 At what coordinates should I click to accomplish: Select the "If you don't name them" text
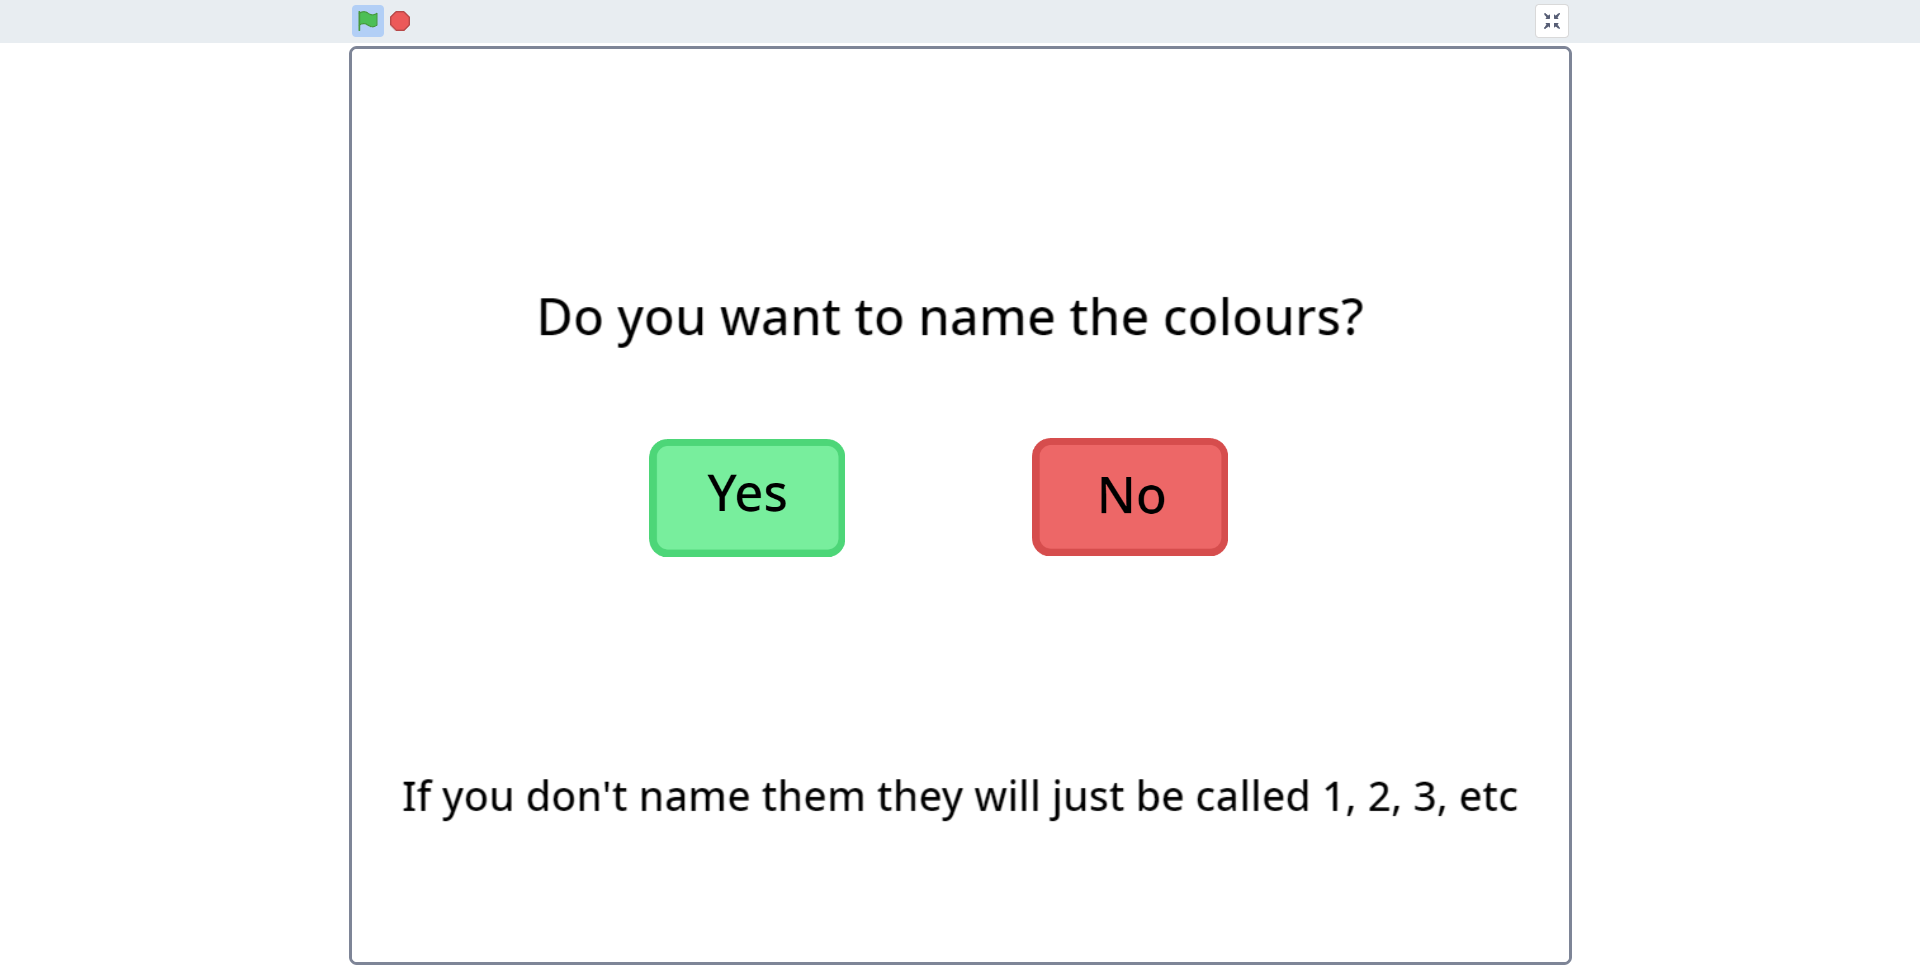tap(576, 797)
